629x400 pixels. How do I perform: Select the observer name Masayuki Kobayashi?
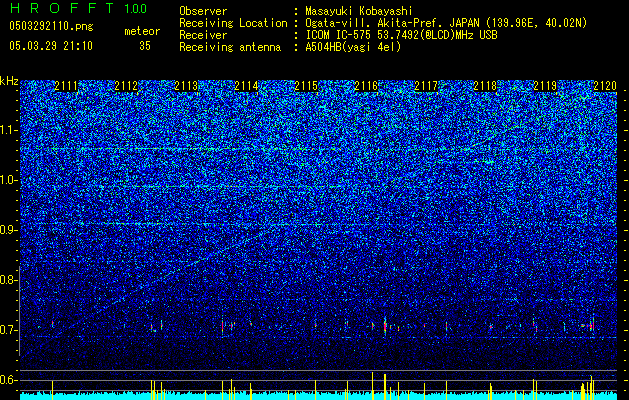click(x=359, y=11)
